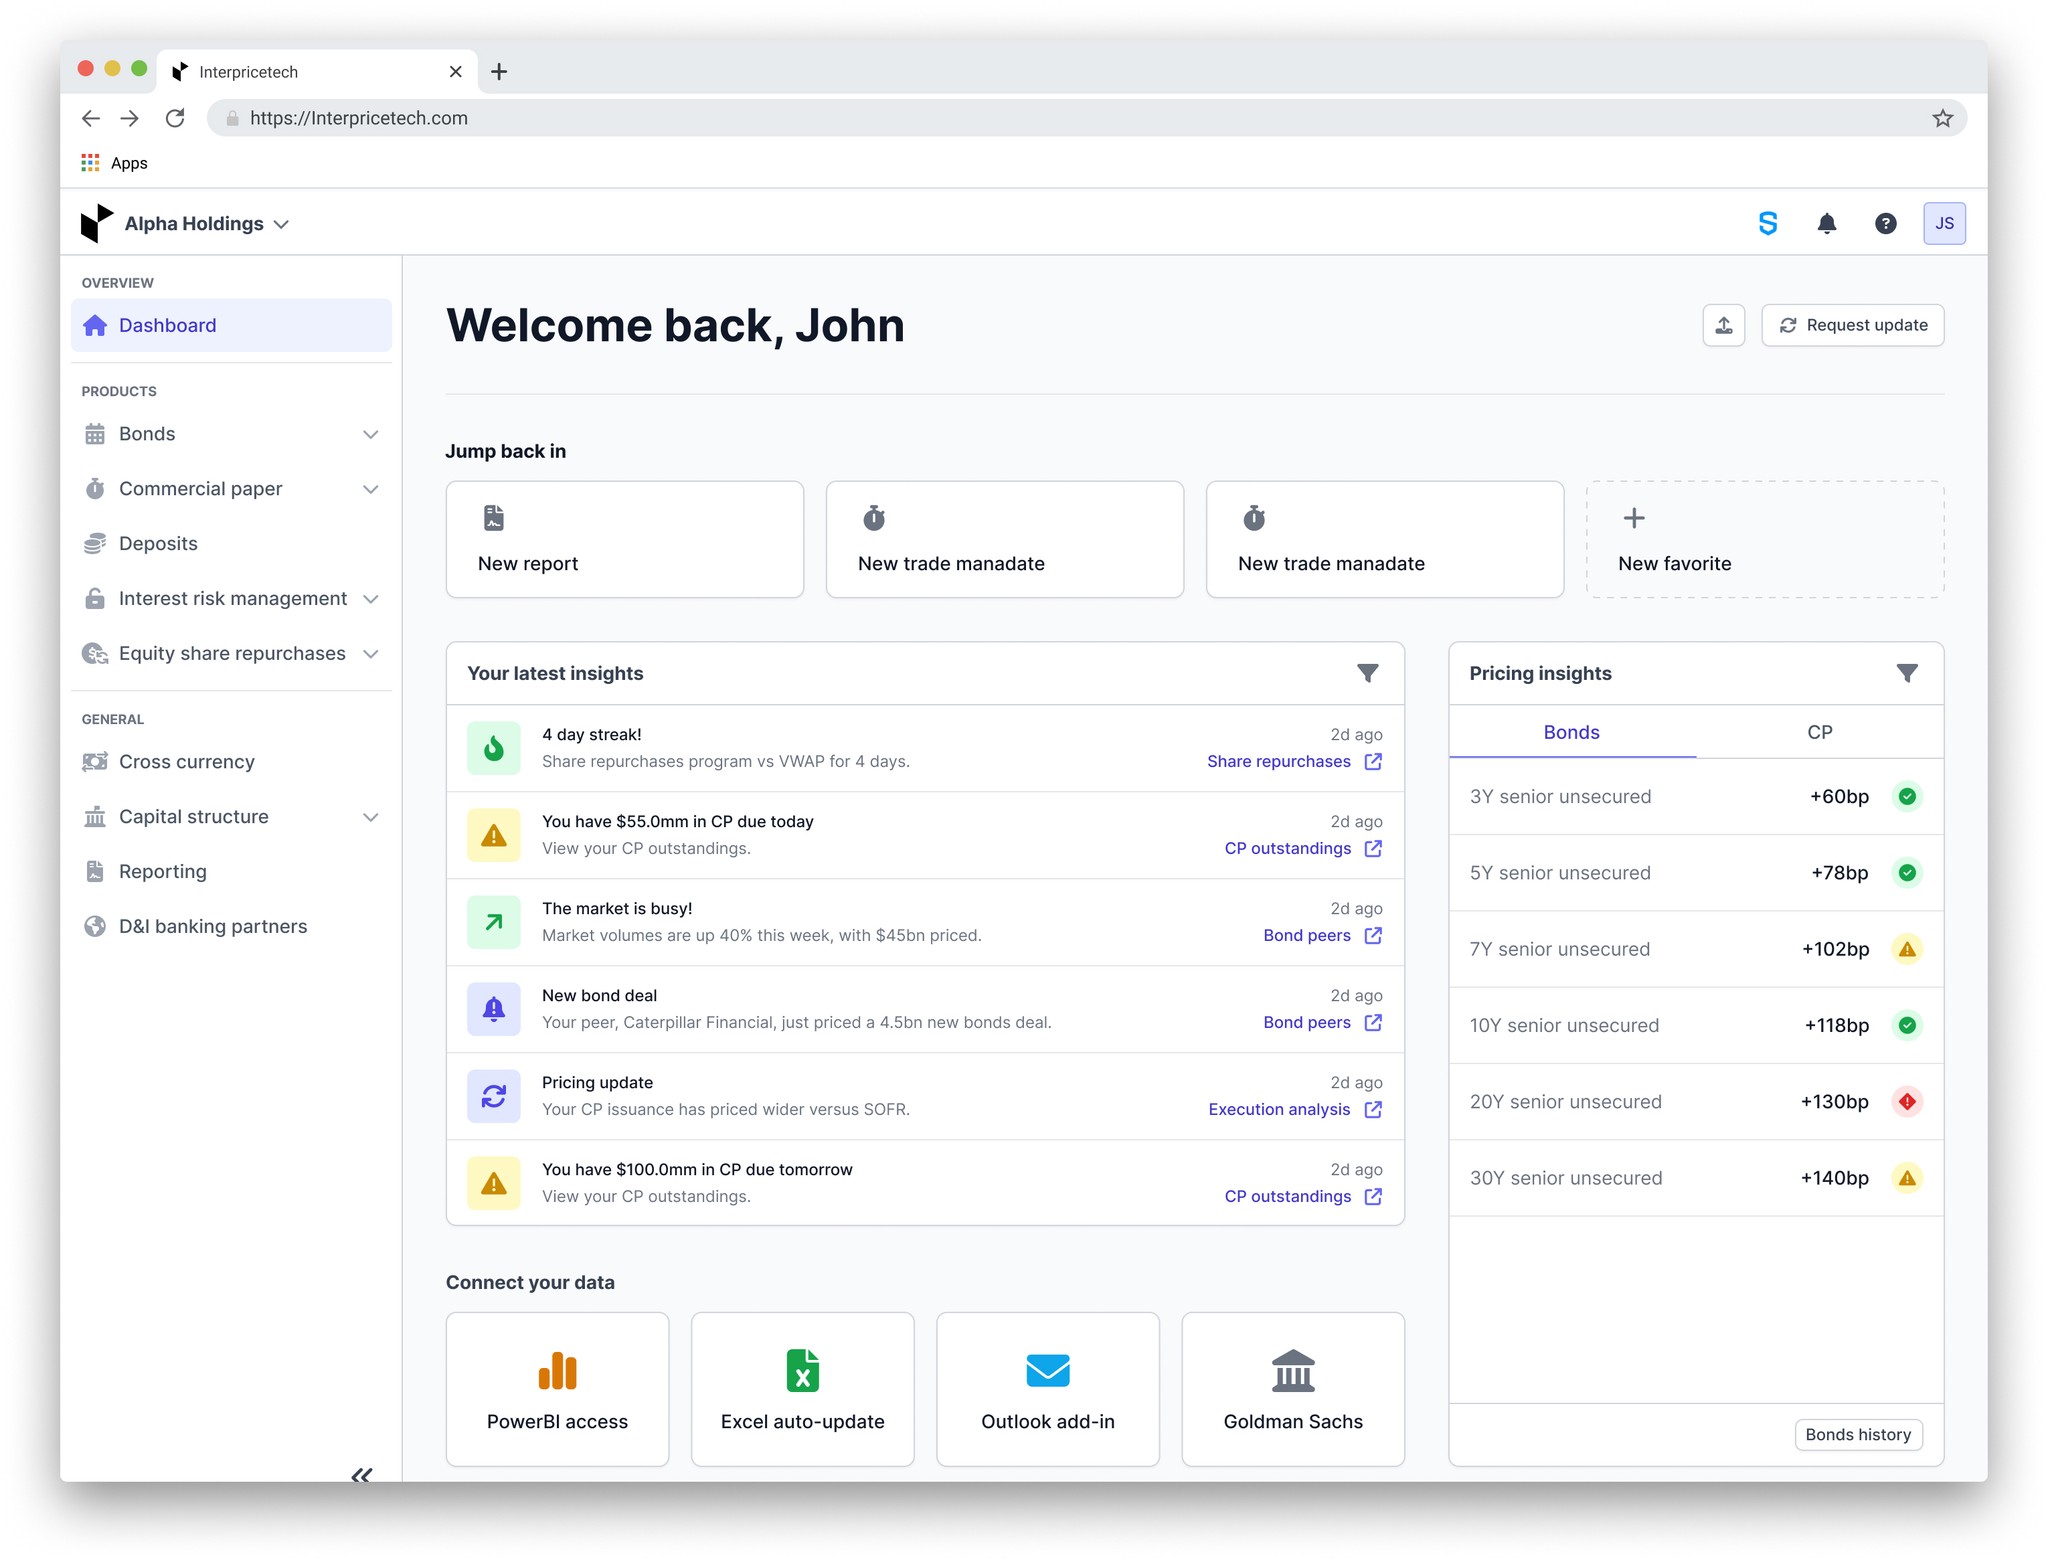Click the Goldman Sachs bank card
This screenshot has height=1562, width=2048.
click(x=1292, y=1388)
